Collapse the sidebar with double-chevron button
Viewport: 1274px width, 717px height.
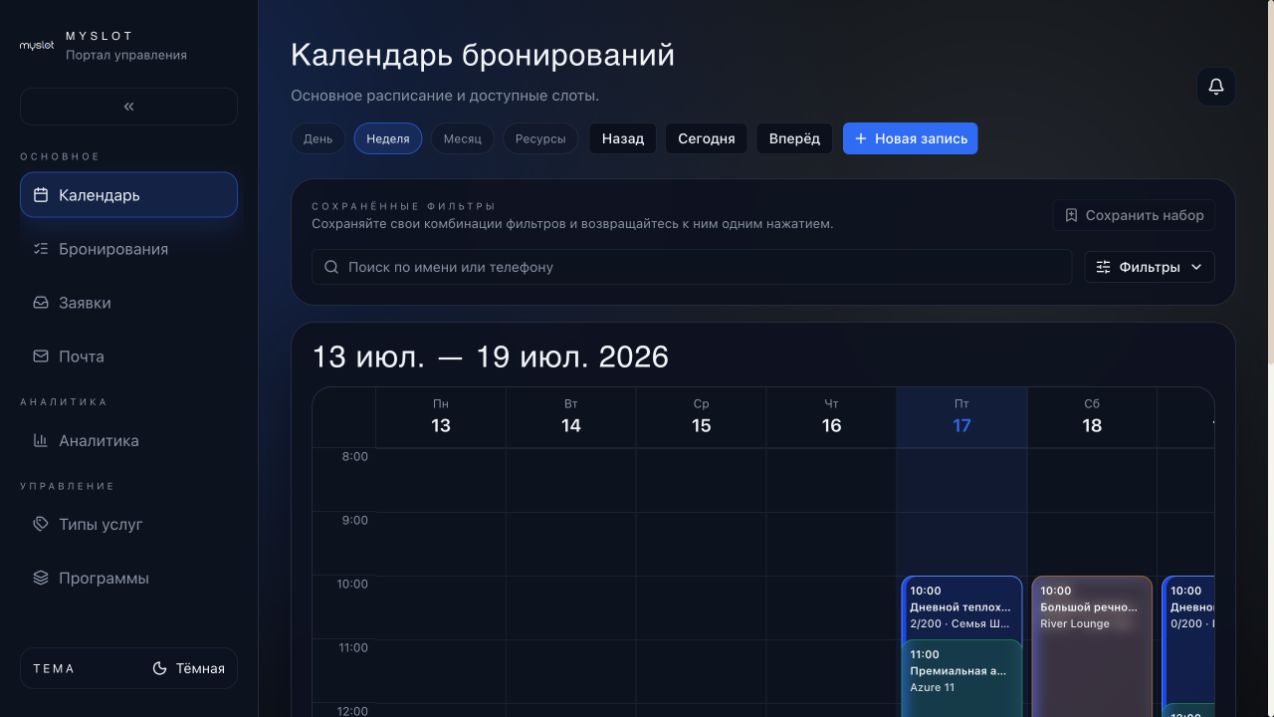pos(129,106)
